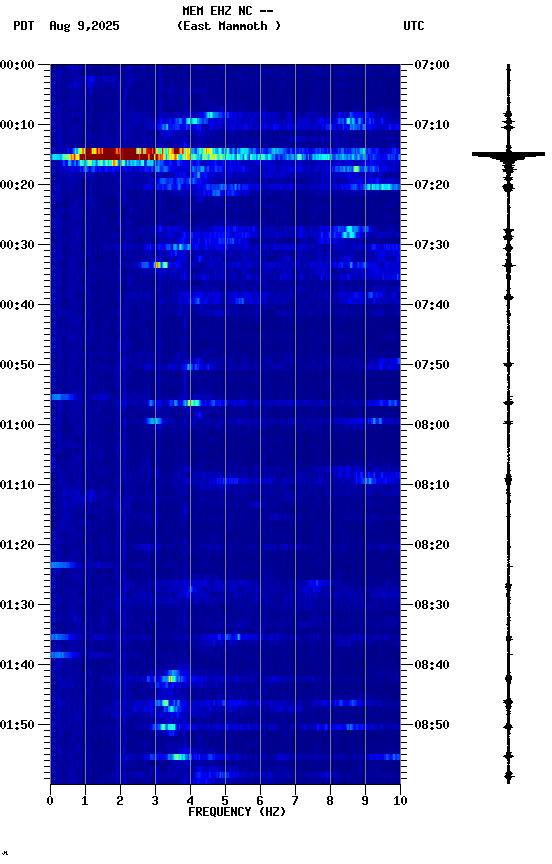Screen dimensions: 552x864
Task: Click the FREQUENCY (HZ) axis label
Action: tap(237, 812)
